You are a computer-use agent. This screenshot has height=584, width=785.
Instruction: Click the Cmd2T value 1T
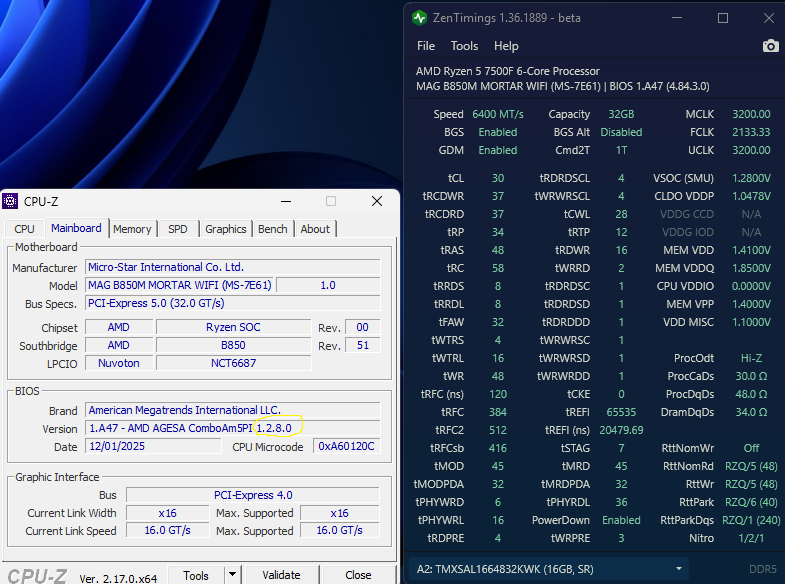coord(621,150)
